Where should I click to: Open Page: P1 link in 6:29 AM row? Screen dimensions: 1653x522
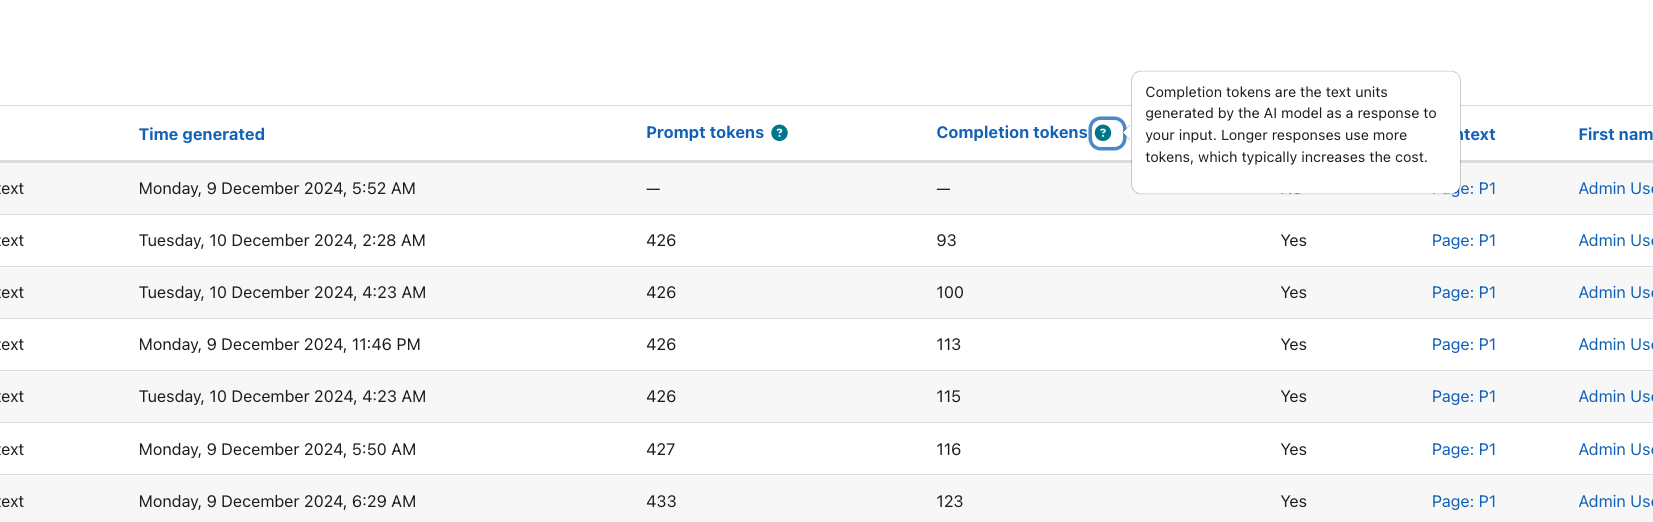tap(1463, 501)
